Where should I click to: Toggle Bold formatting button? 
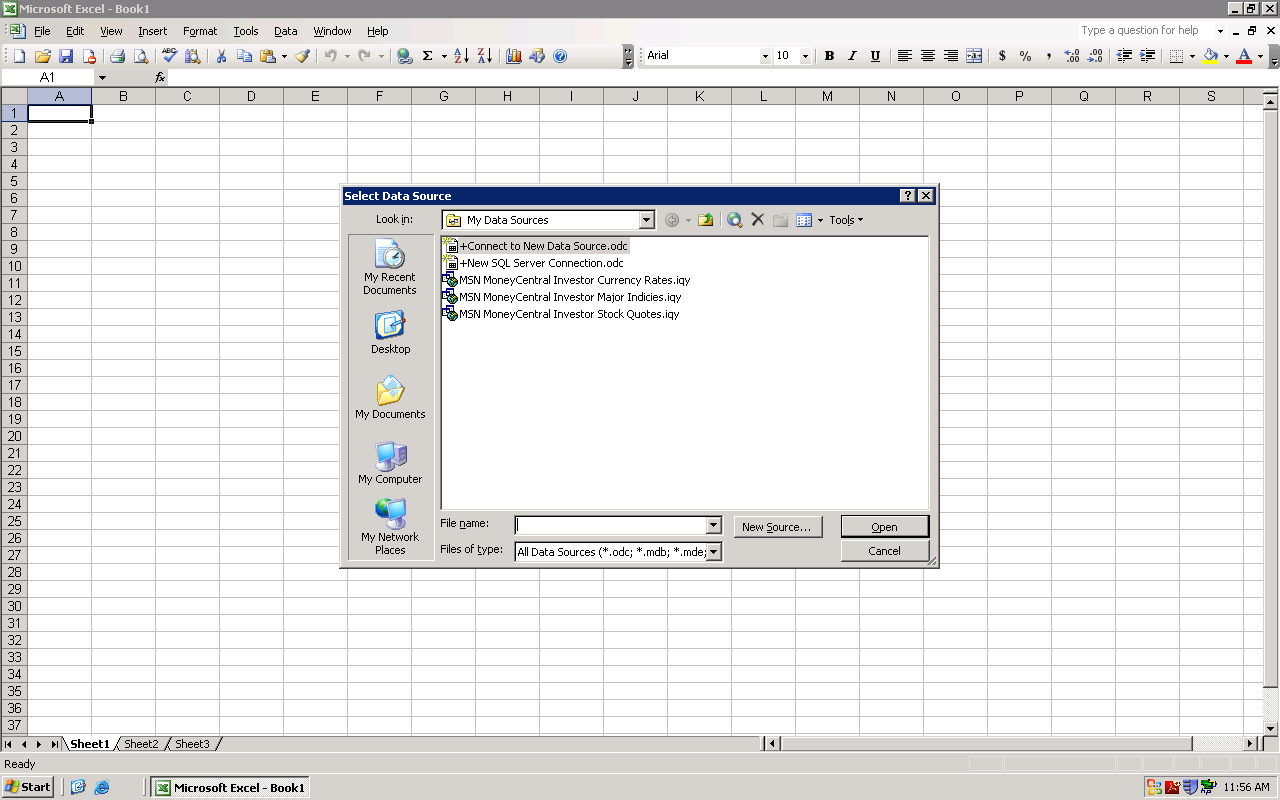[x=829, y=56]
